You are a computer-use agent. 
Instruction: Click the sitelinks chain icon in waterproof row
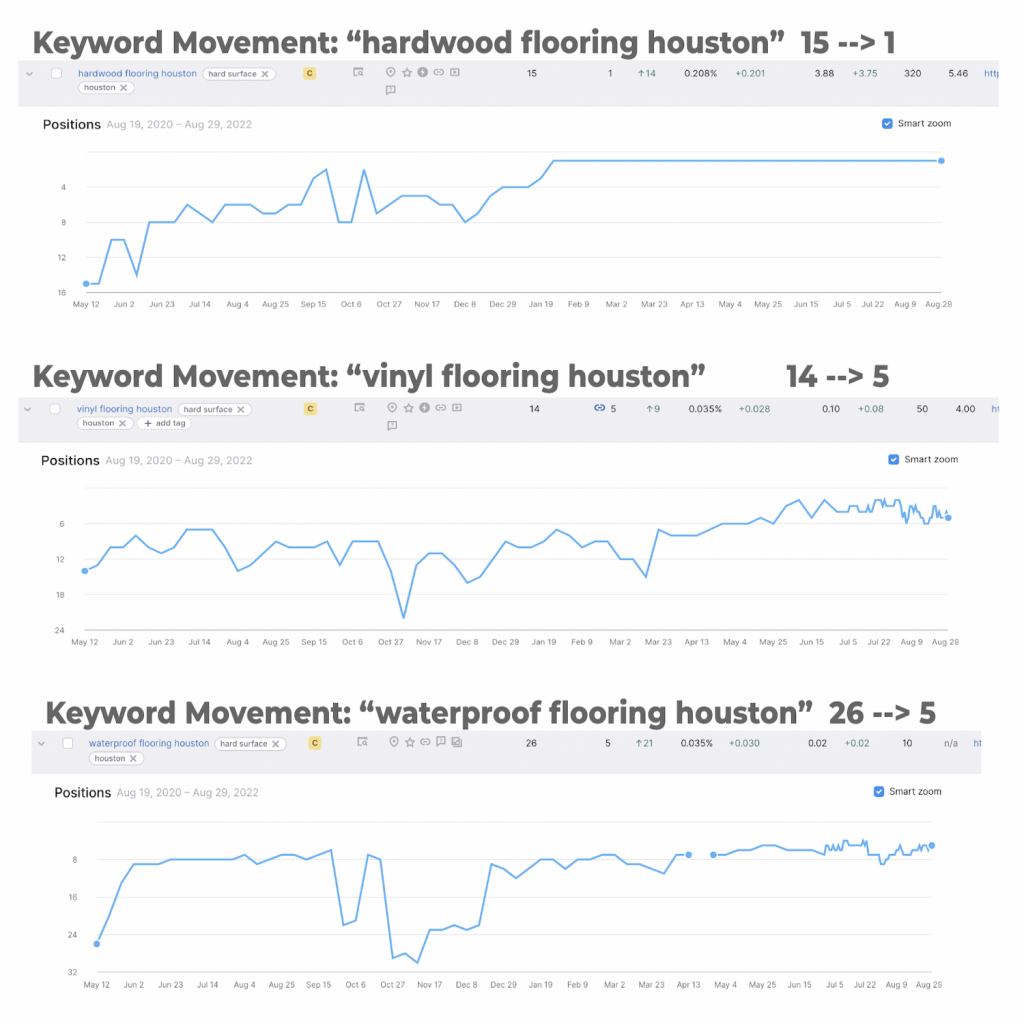[425, 742]
